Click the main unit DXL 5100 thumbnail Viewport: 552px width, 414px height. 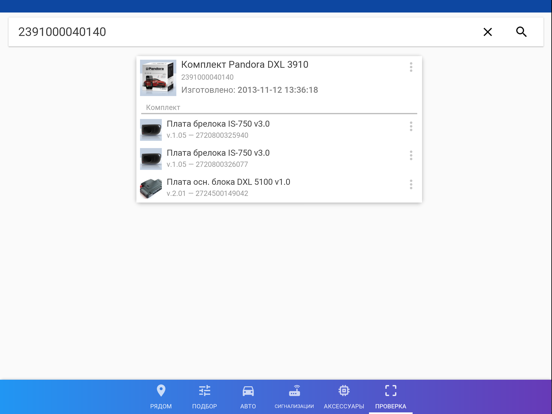[151, 188]
